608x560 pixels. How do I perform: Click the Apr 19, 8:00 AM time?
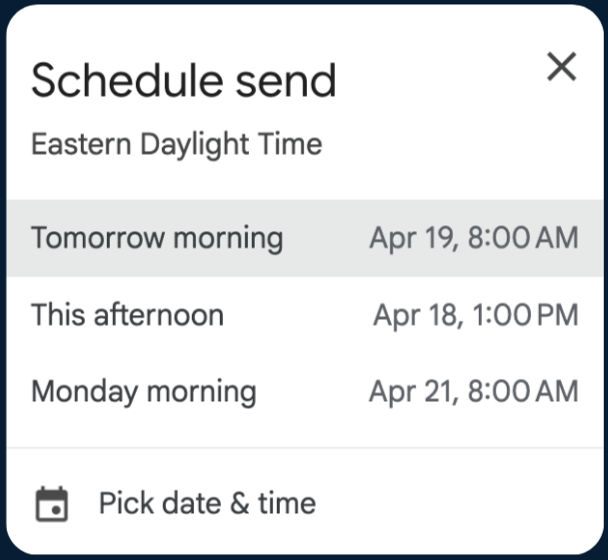coord(474,238)
